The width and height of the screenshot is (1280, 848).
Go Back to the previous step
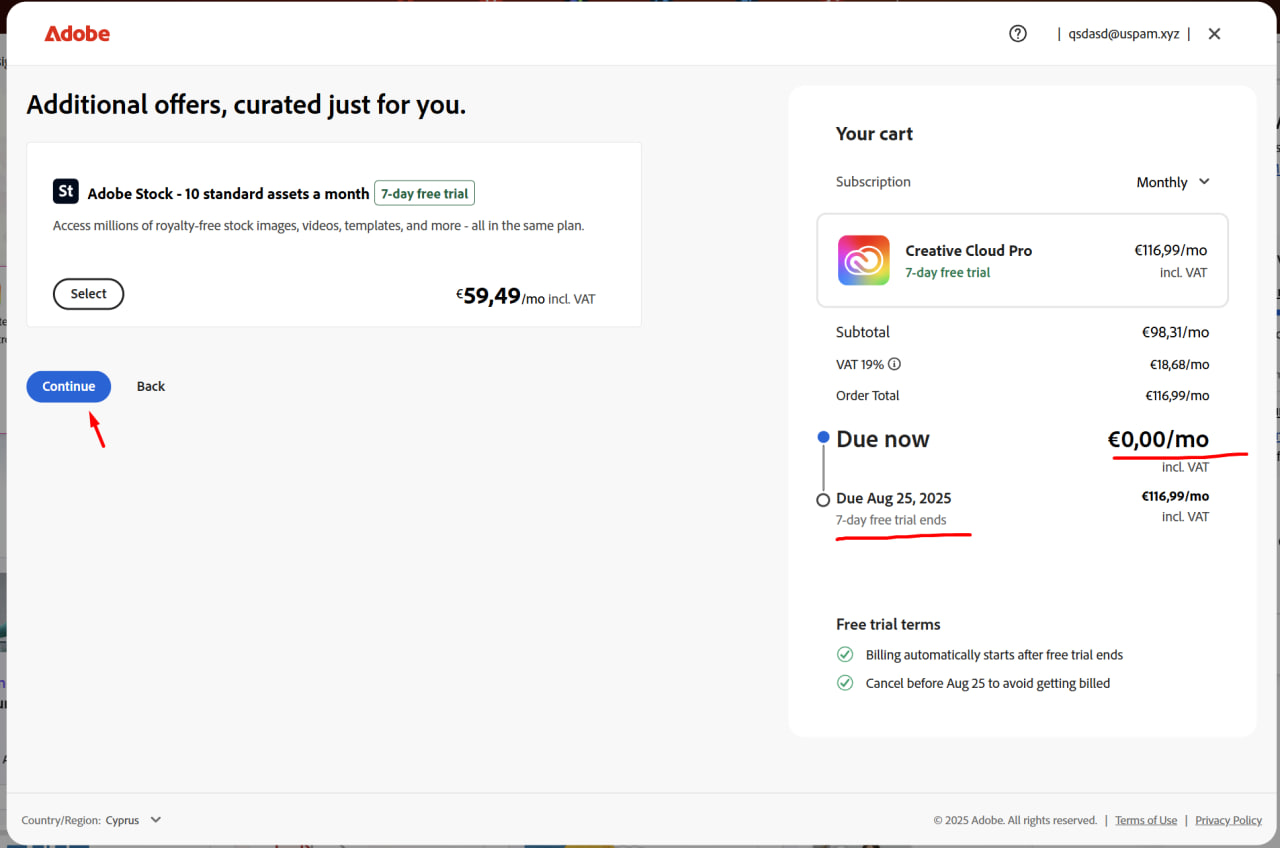151,386
